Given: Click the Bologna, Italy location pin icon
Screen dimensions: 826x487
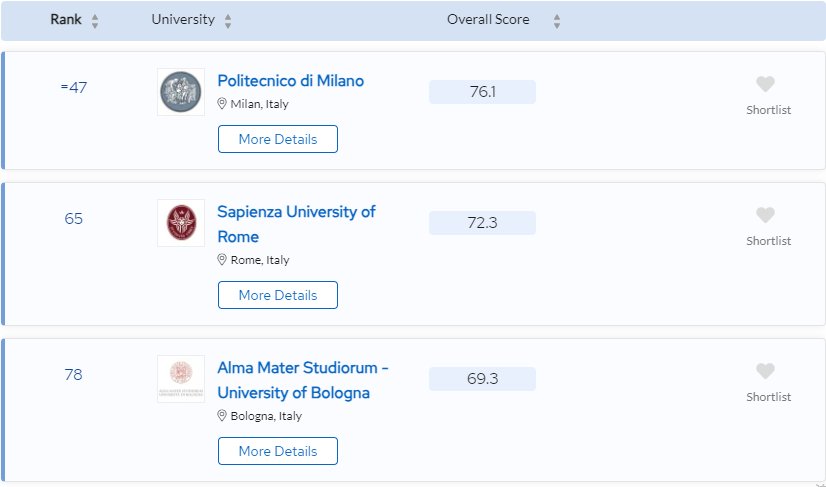Looking at the screenshot, I should point(222,415).
